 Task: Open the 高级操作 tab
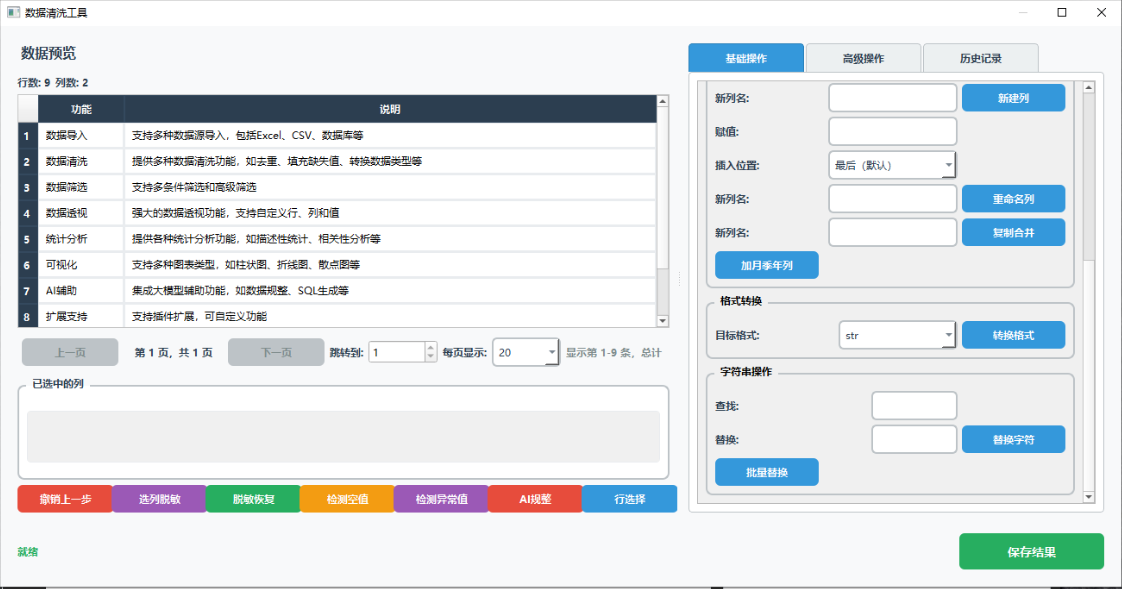863,58
